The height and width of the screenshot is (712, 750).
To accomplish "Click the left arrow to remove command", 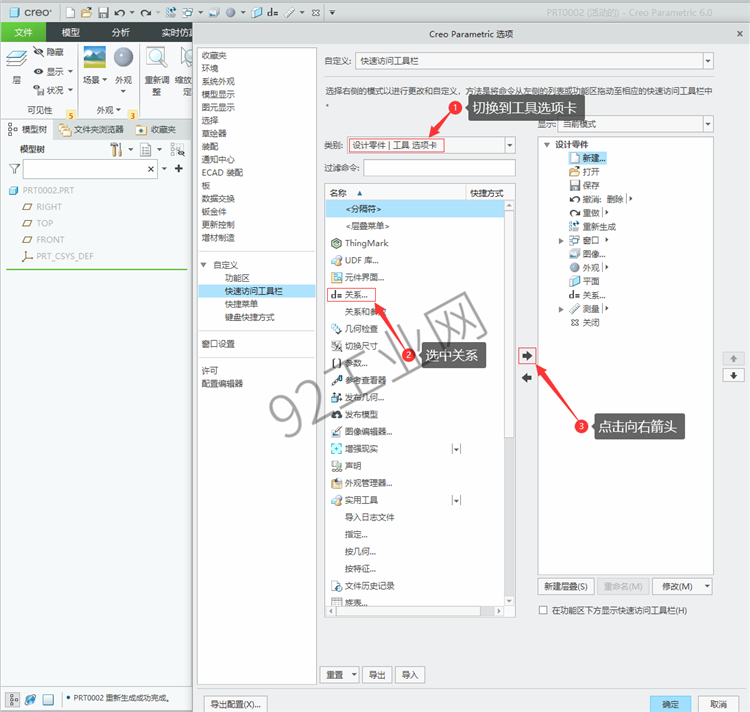I will 527,378.
